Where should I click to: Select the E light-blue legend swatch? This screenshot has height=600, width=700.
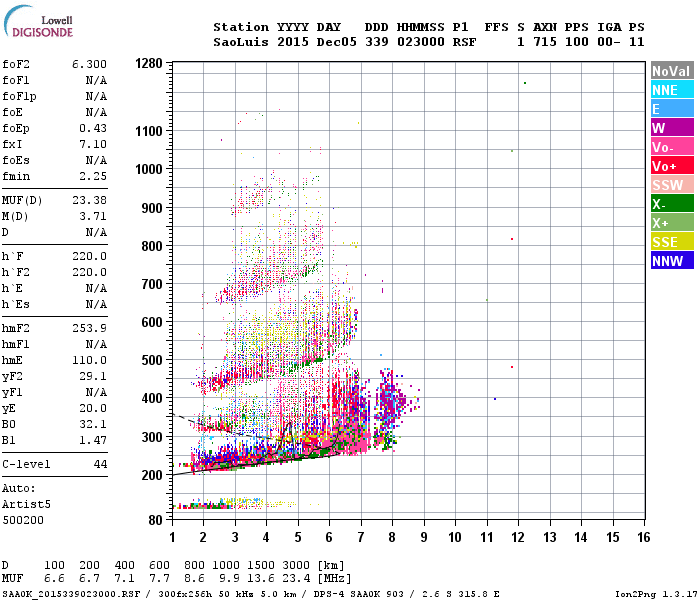click(672, 108)
